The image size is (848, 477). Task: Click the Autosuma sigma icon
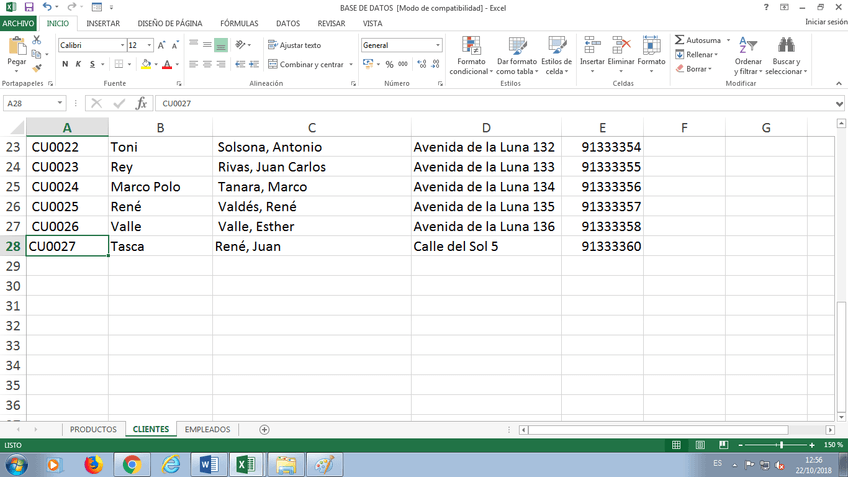click(x=680, y=41)
